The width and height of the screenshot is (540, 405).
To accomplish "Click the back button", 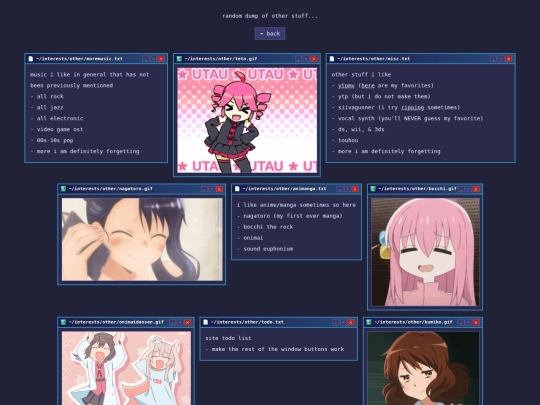I will click(270, 34).
